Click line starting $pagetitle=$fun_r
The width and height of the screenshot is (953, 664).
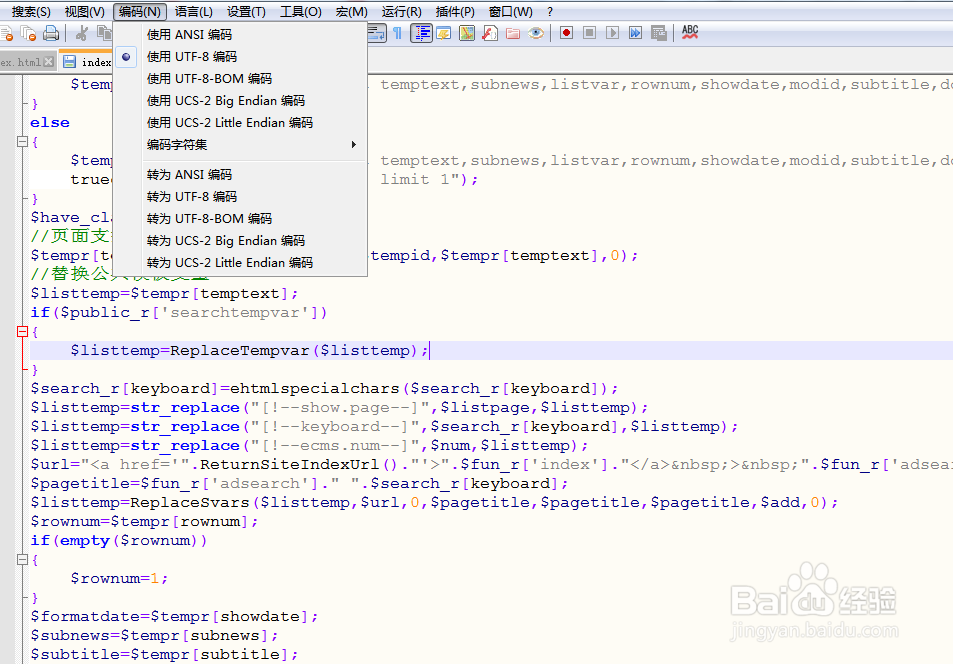coord(300,483)
